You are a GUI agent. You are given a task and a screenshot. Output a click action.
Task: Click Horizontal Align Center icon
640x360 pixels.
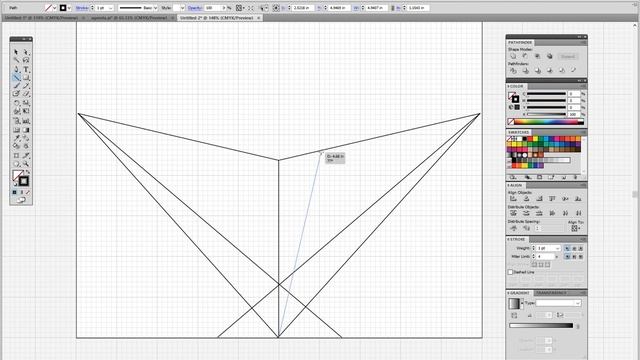(x=527, y=199)
